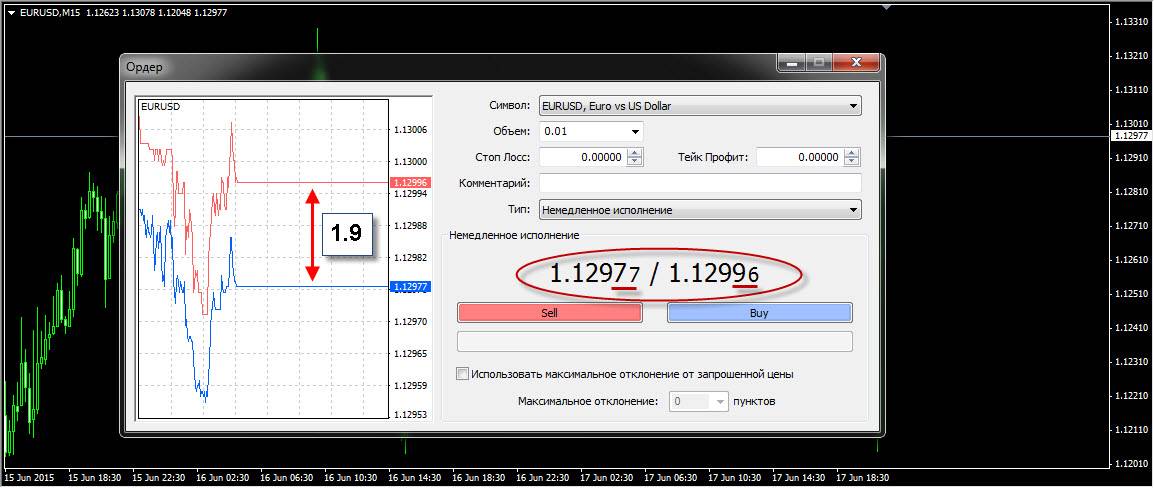Viewport: 1154px width, 488px height.
Task: Click the blue Buy button
Action: tap(760, 313)
